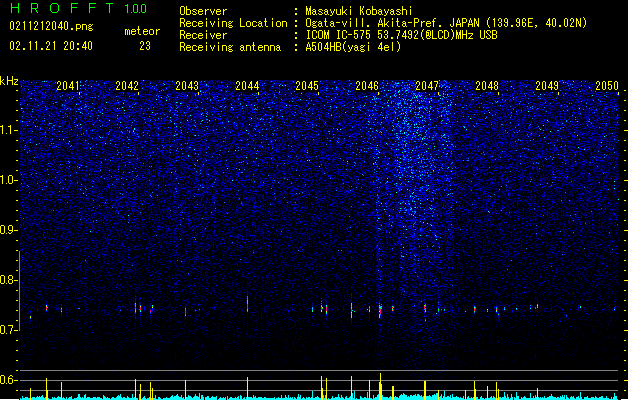Click the 1.0 kHz axis label
The height and width of the screenshot is (400, 629).
[x=9, y=180]
